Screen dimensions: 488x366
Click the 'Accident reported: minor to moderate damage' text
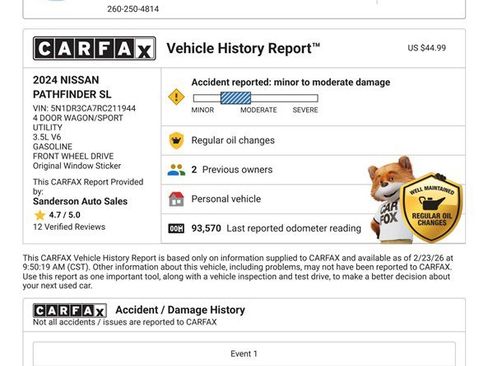tap(291, 82)
